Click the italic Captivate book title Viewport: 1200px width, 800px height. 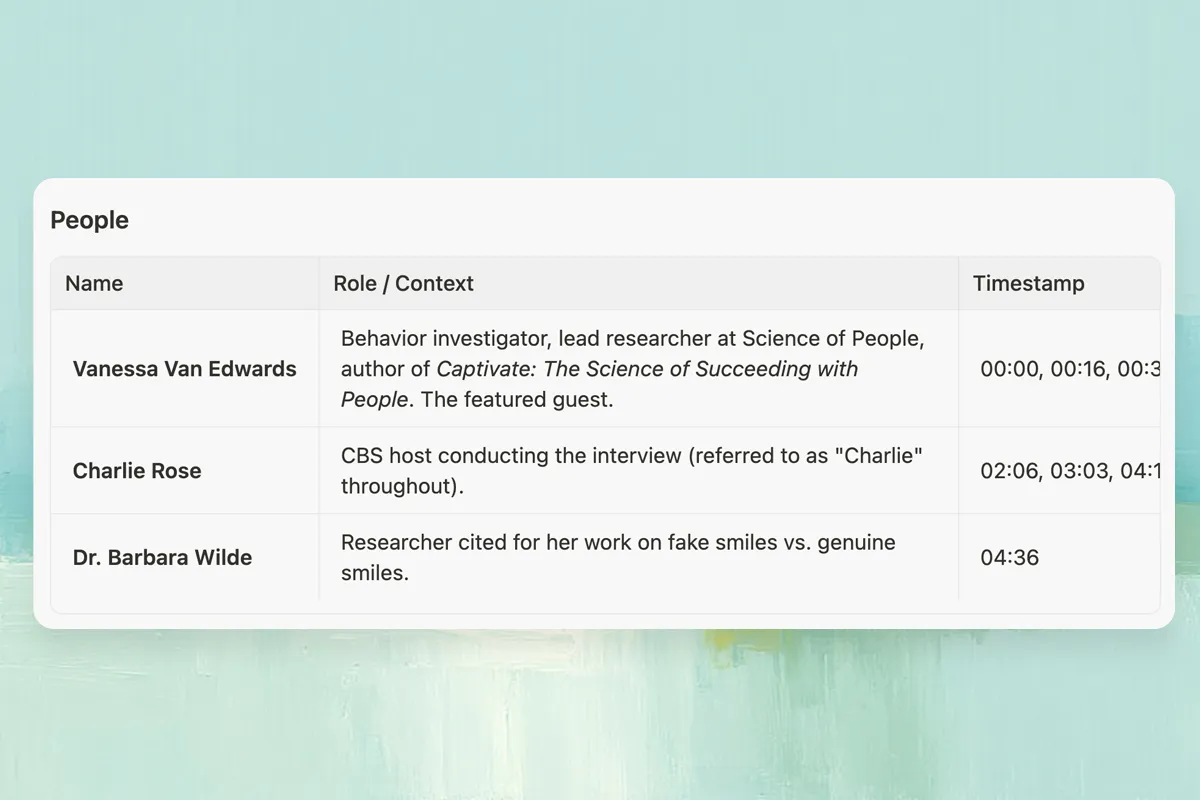pos(646,369)
